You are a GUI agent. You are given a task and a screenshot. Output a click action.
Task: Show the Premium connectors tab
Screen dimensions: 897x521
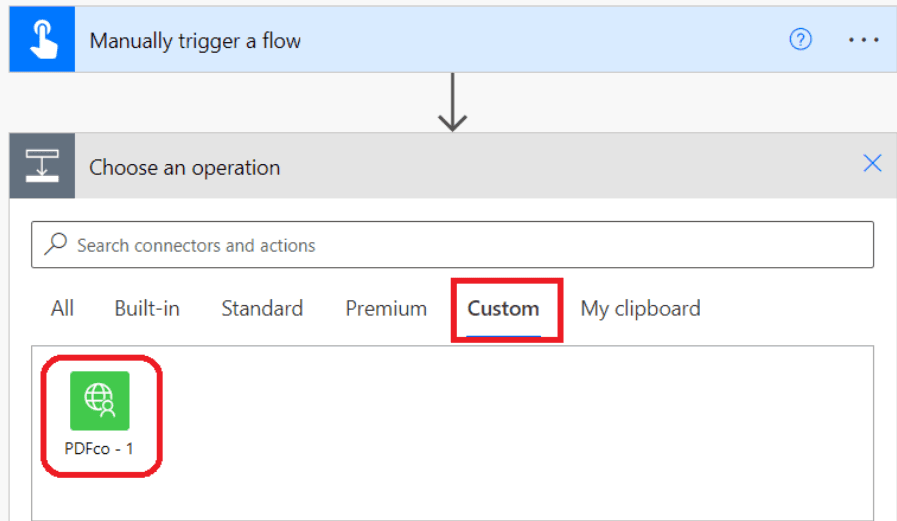click(x=386, y=309)
